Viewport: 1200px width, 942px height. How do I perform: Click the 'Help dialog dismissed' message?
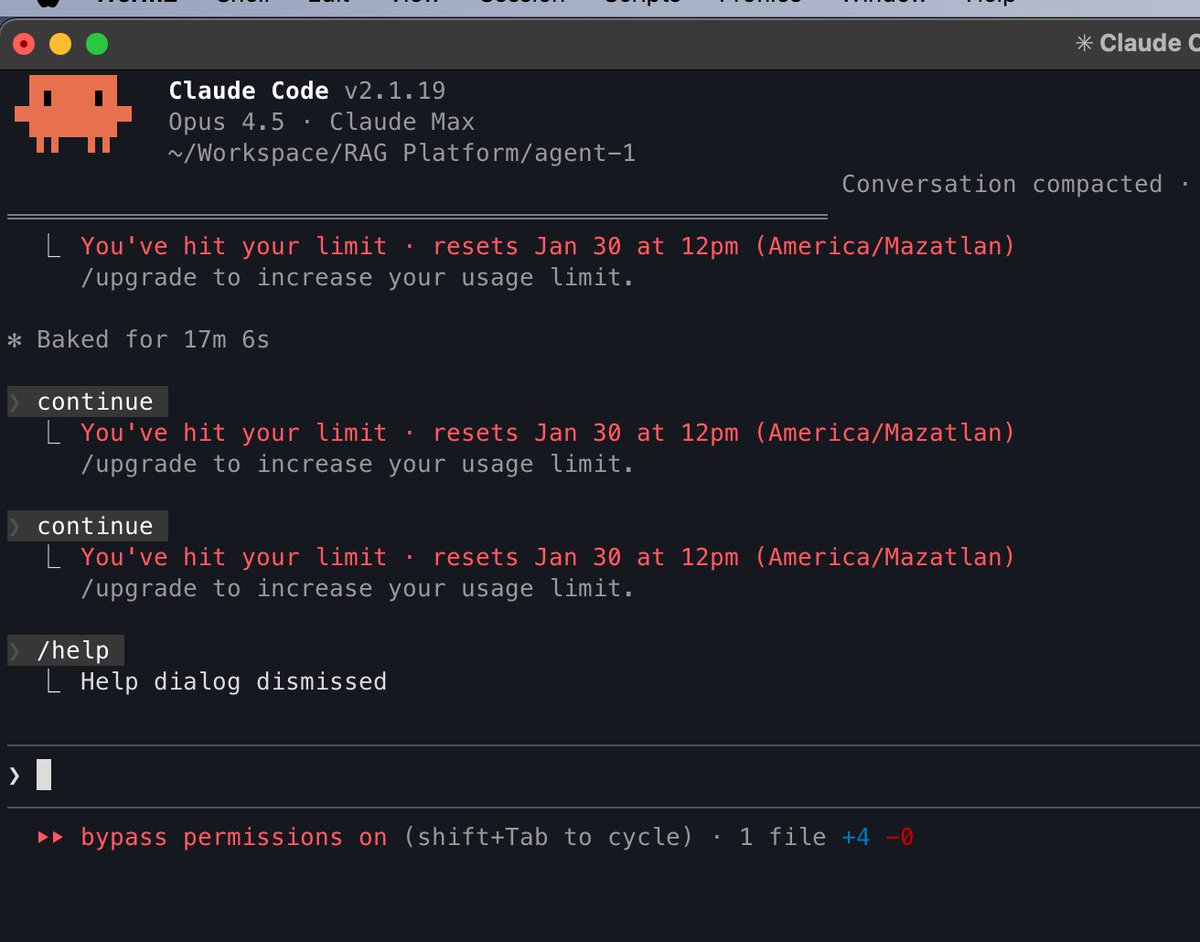234,682
